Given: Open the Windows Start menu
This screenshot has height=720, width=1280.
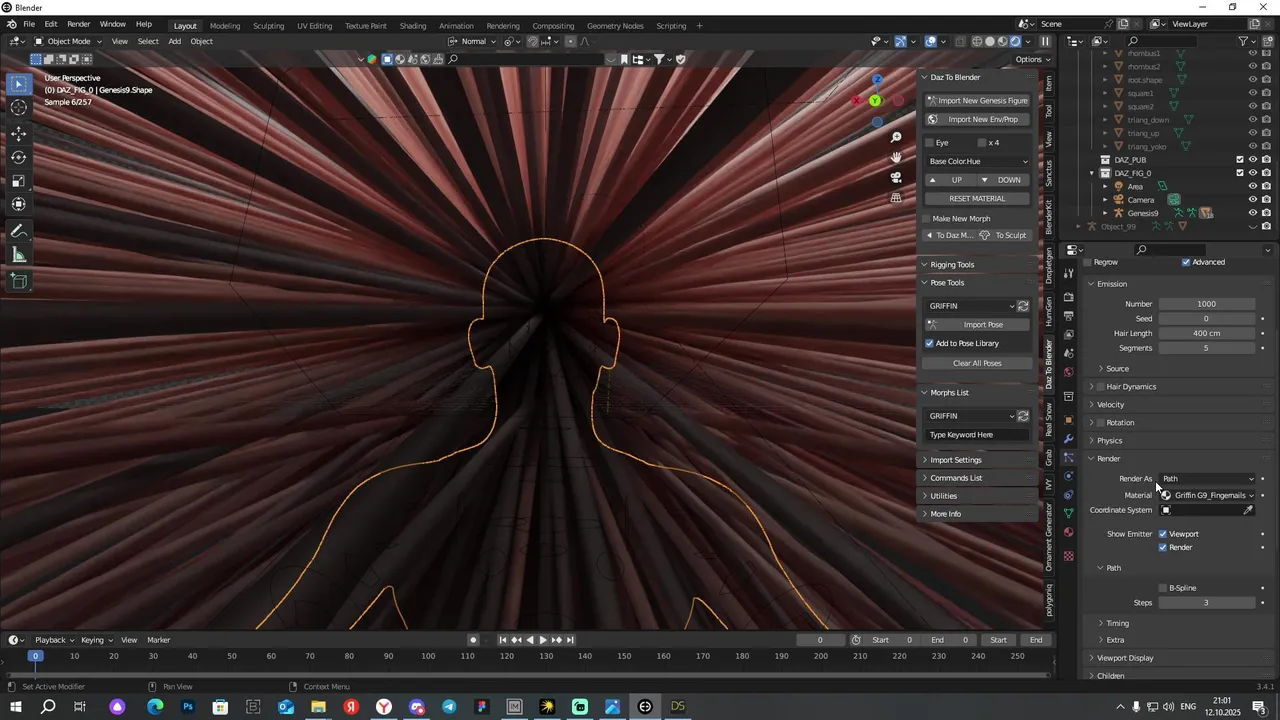Looking at the screenshot, I should pyautogui.click(x=16, y=707).
